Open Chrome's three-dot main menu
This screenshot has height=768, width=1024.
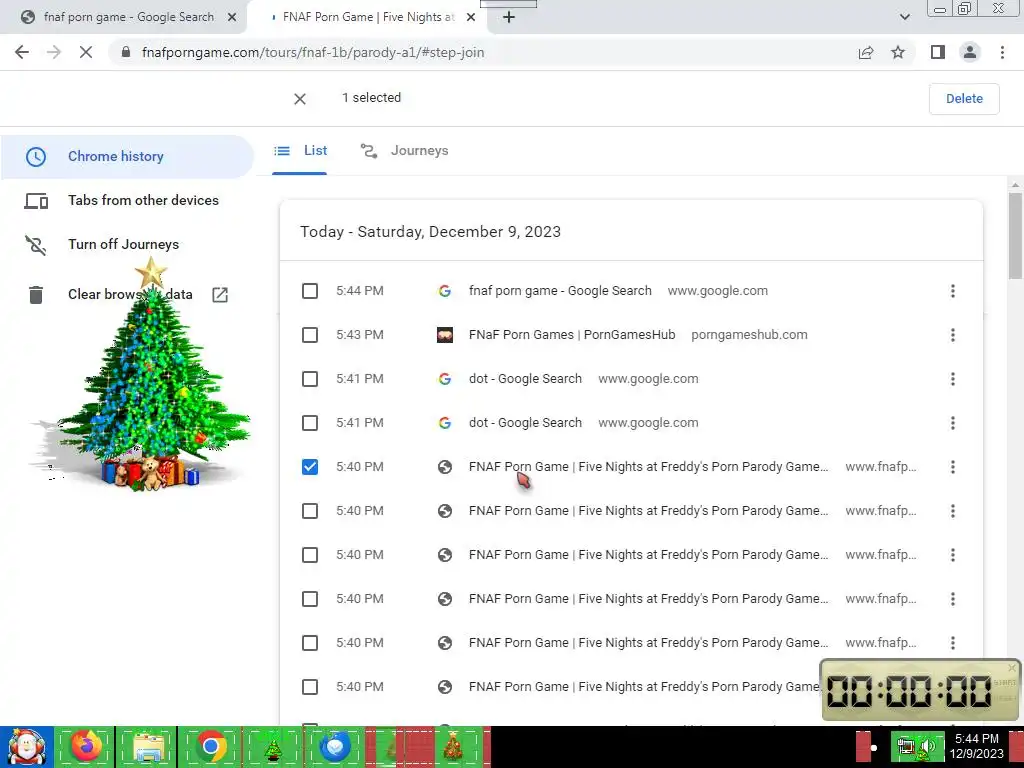click(x=1002, y=52)
